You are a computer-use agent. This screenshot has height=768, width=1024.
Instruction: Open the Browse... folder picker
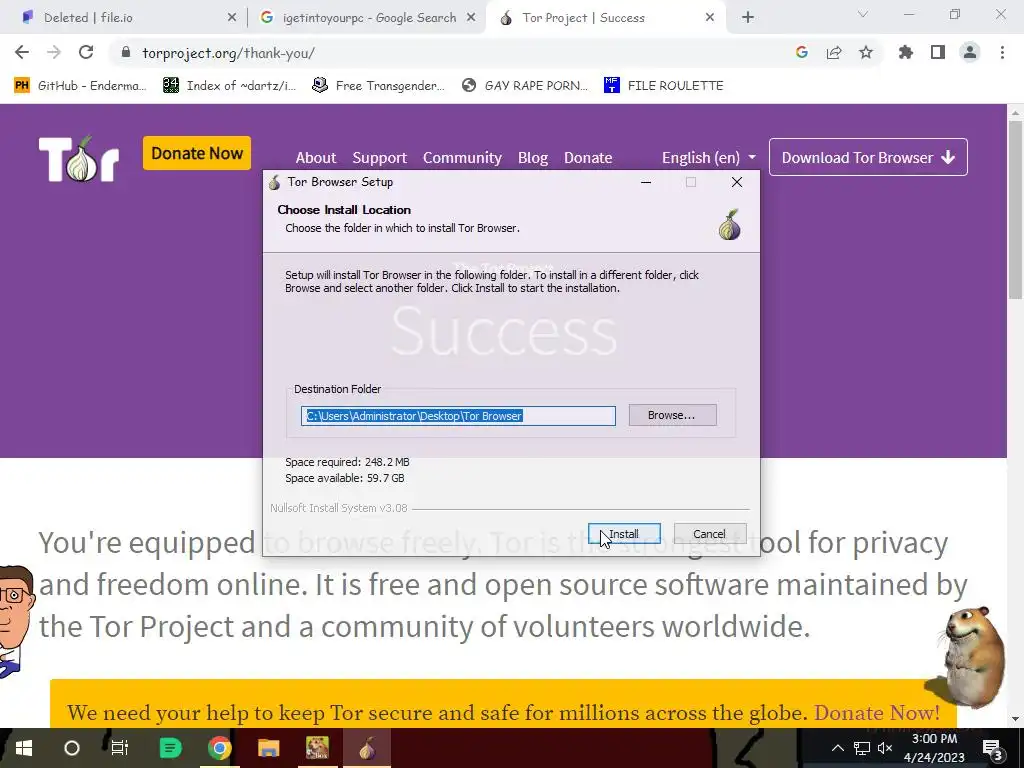(672, 415)
